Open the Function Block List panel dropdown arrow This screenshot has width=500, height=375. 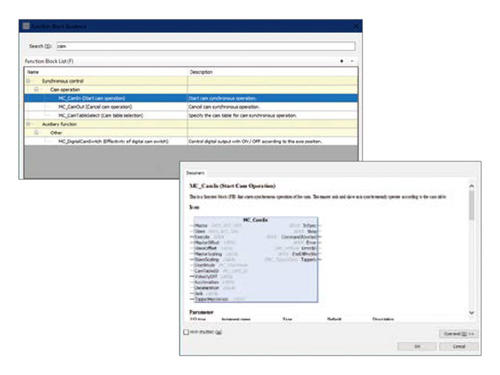[x=352, y=61]
